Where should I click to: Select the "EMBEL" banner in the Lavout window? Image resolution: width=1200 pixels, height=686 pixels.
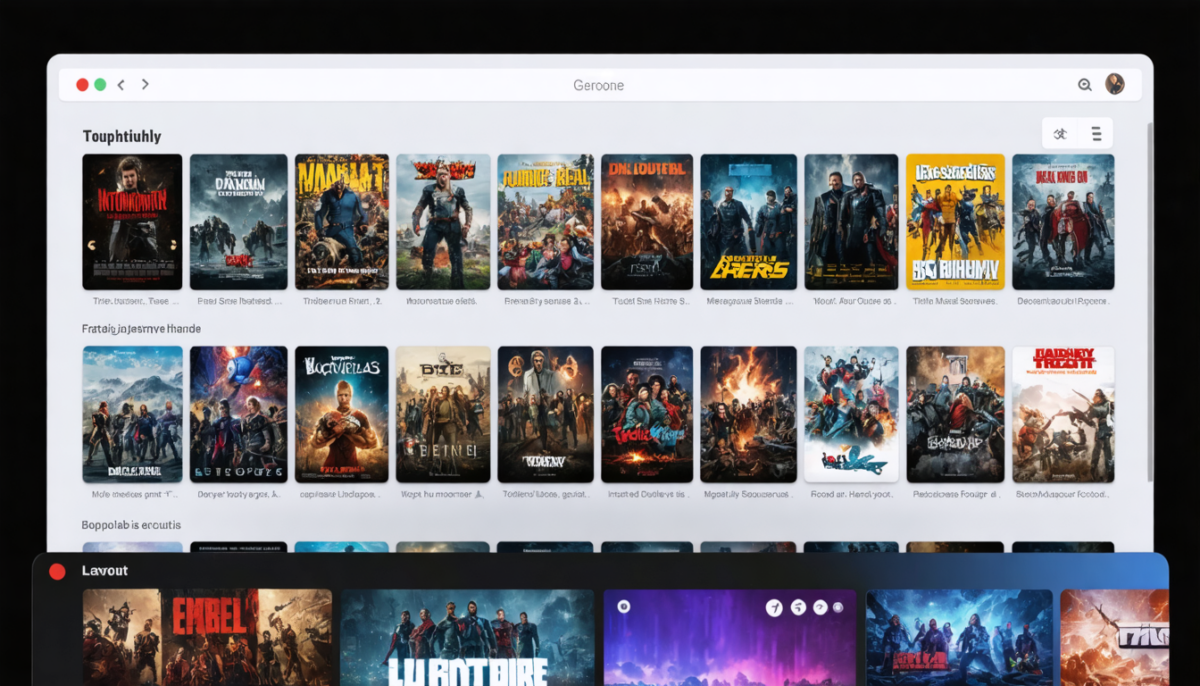coord(207,637)
